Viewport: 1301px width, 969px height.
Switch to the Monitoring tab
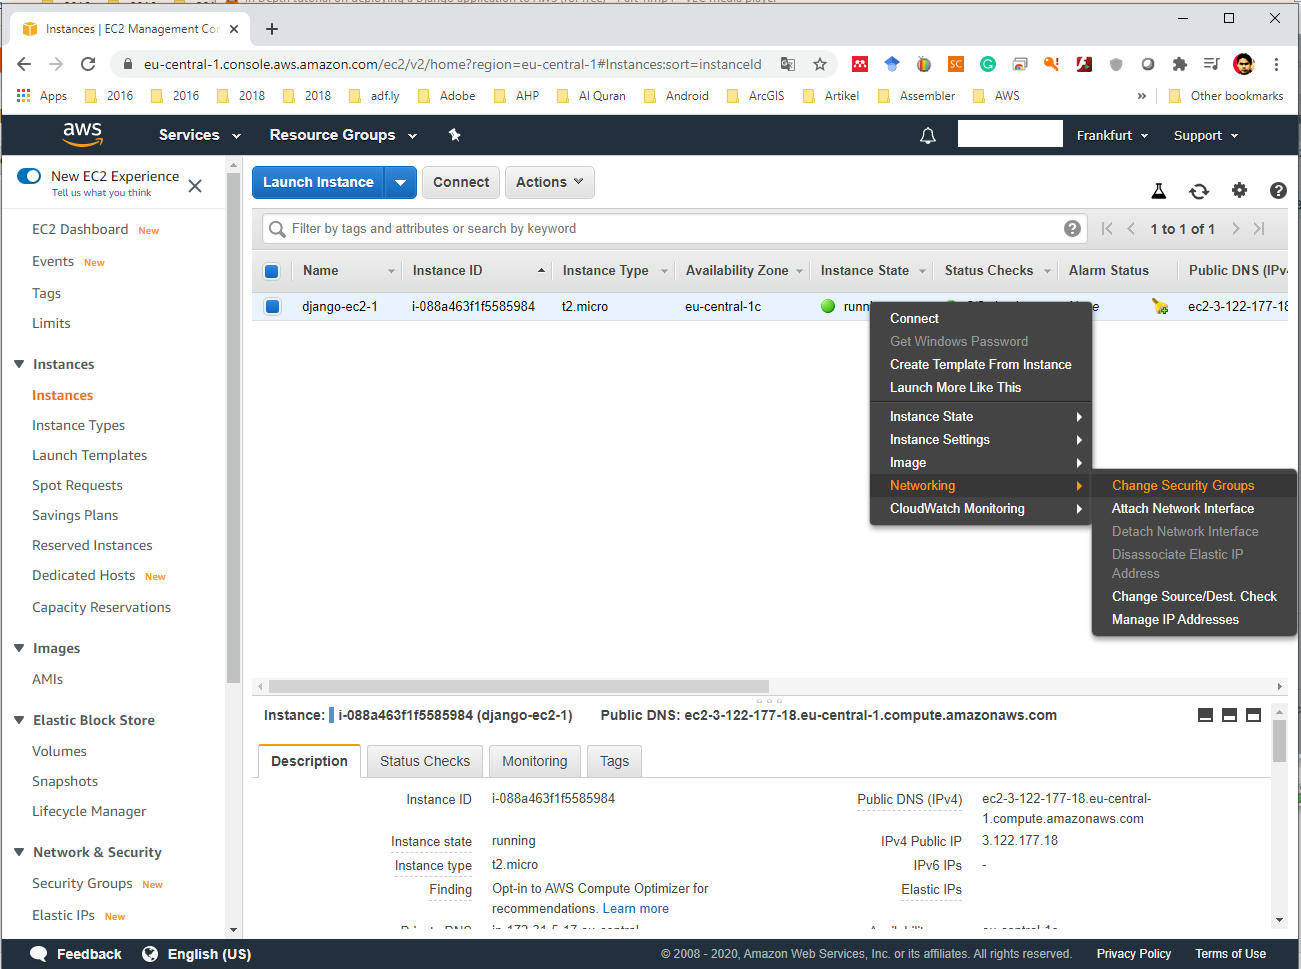(x=534, y=761)
